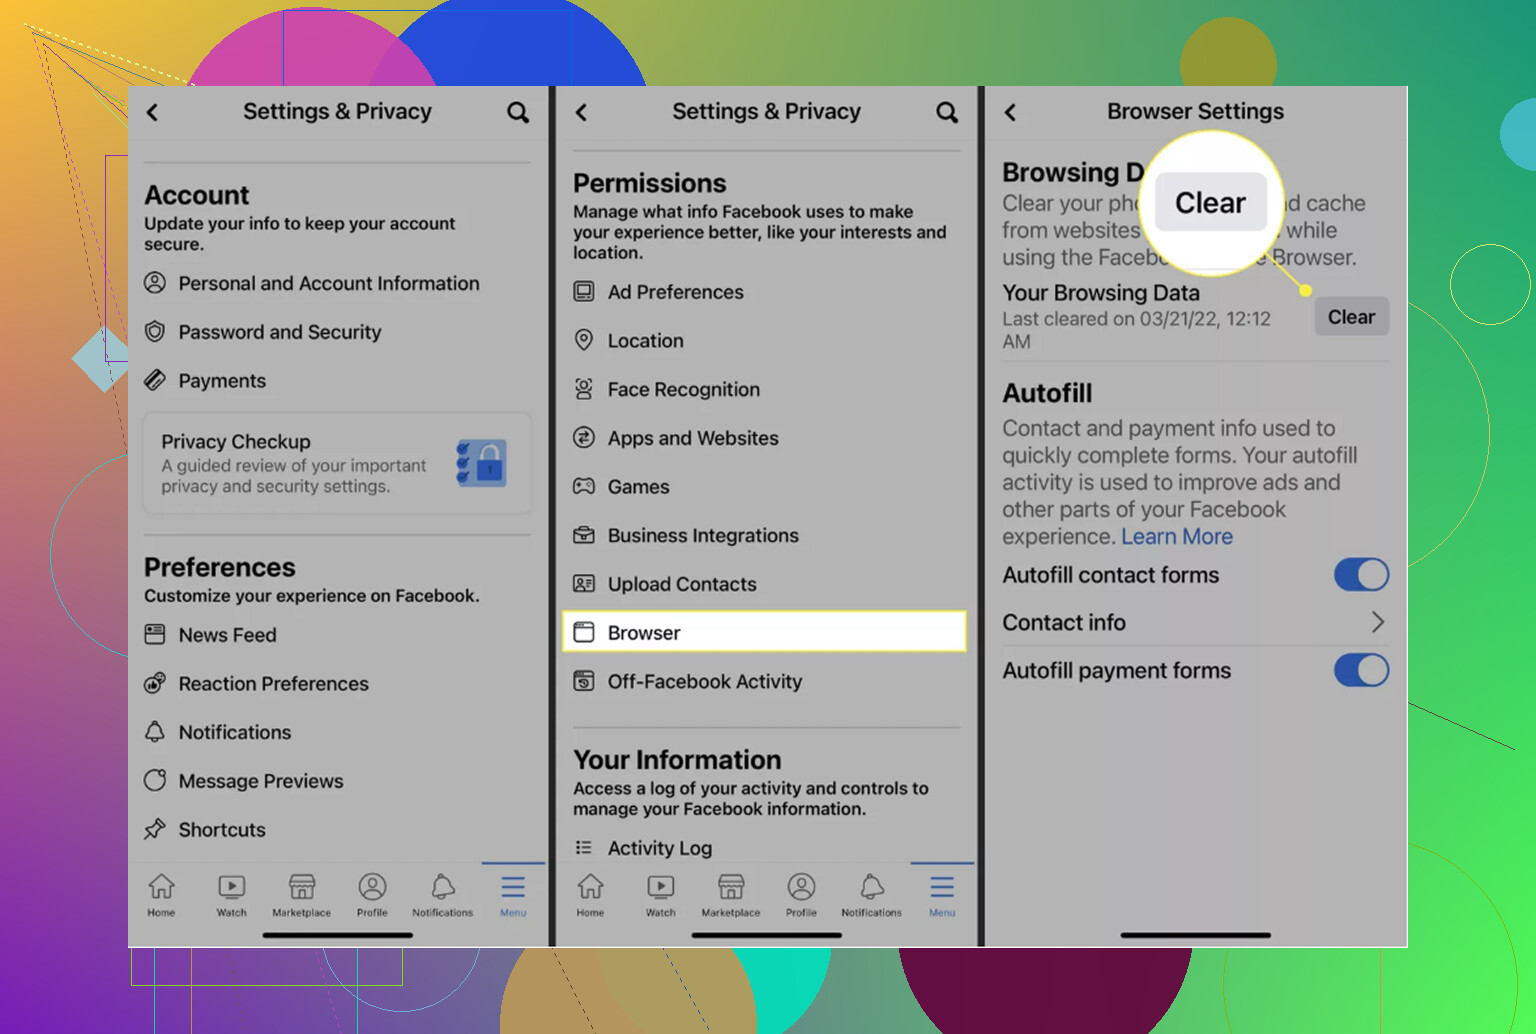Open Marketplace tab in left screen
Screen dimensions: 1536x1034
pyautogui.click(x=302, y=895)
